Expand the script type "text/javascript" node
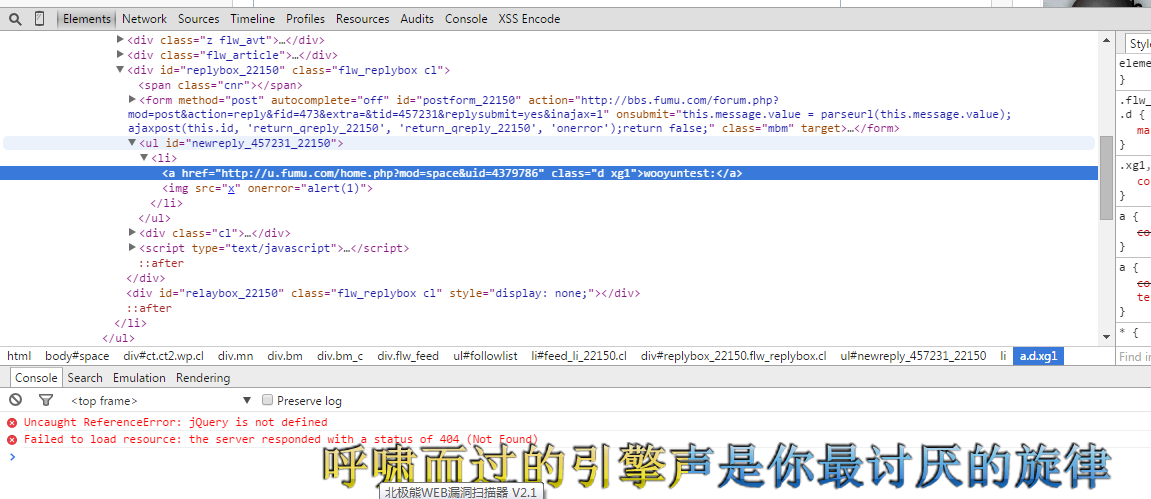This screenshot has width=1151, height=499. [132, 247]
